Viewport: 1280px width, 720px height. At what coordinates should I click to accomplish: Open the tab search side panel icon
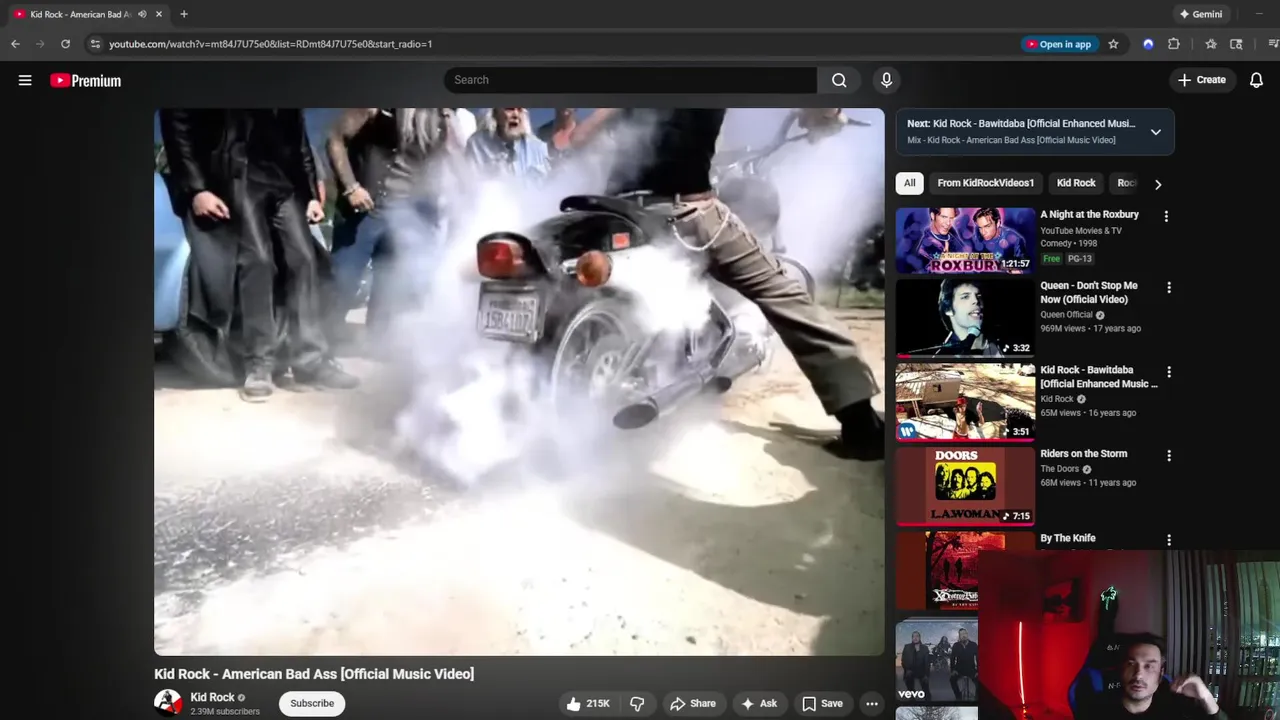tap(1237, 44)
